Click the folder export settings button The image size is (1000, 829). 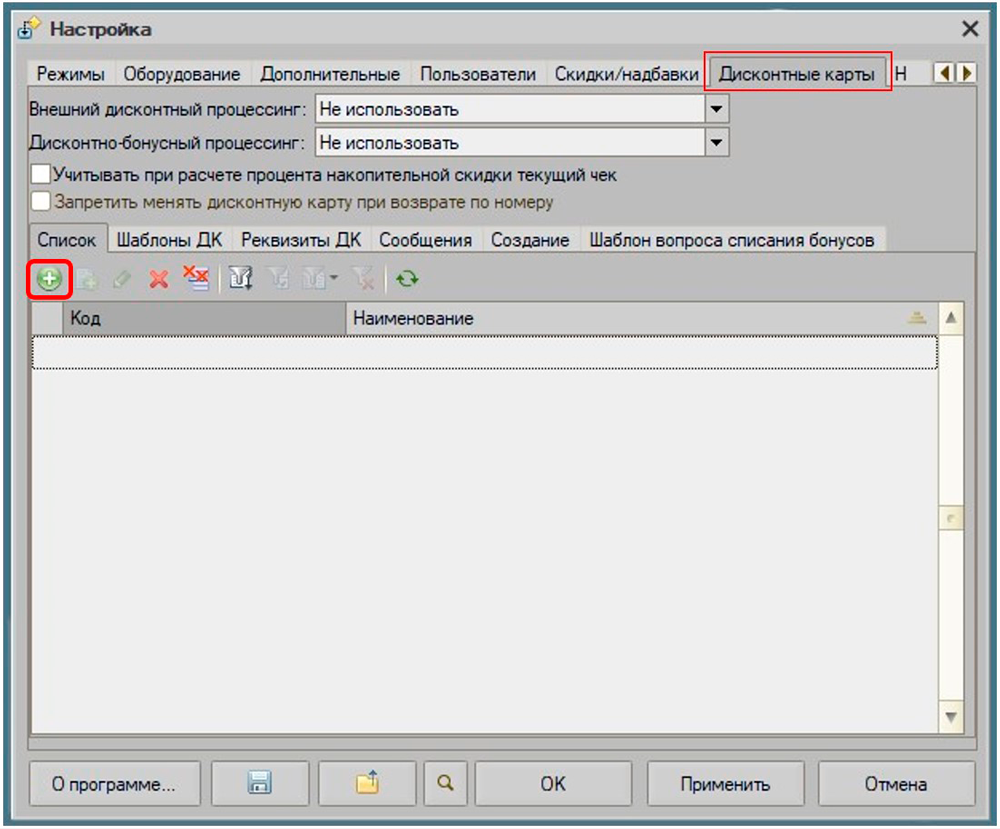point(367,784)
